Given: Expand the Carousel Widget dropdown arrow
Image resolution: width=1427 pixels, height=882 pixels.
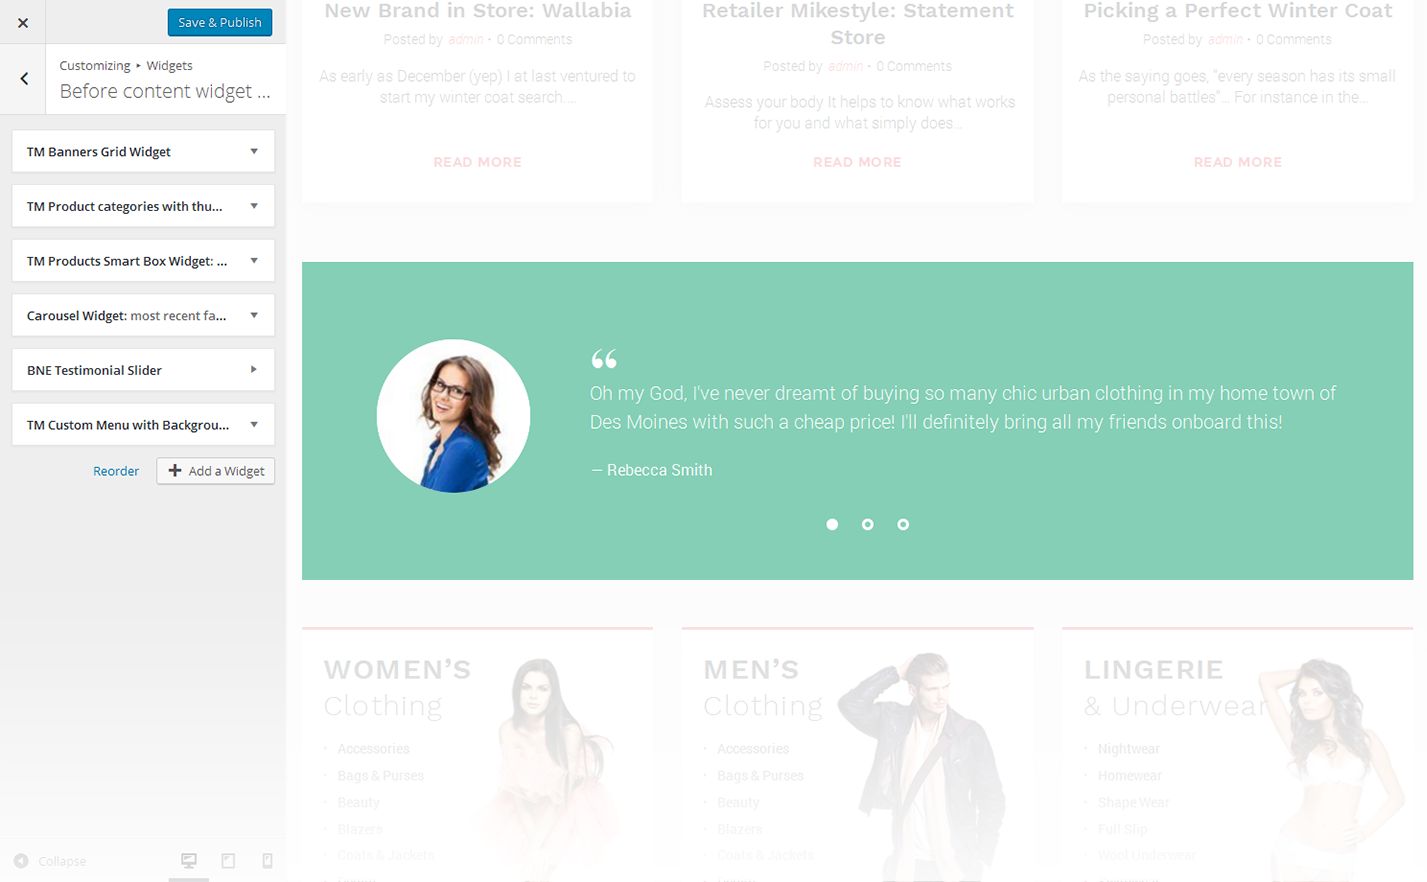Looking at the screenshot, I should click(x=254, y=316).
